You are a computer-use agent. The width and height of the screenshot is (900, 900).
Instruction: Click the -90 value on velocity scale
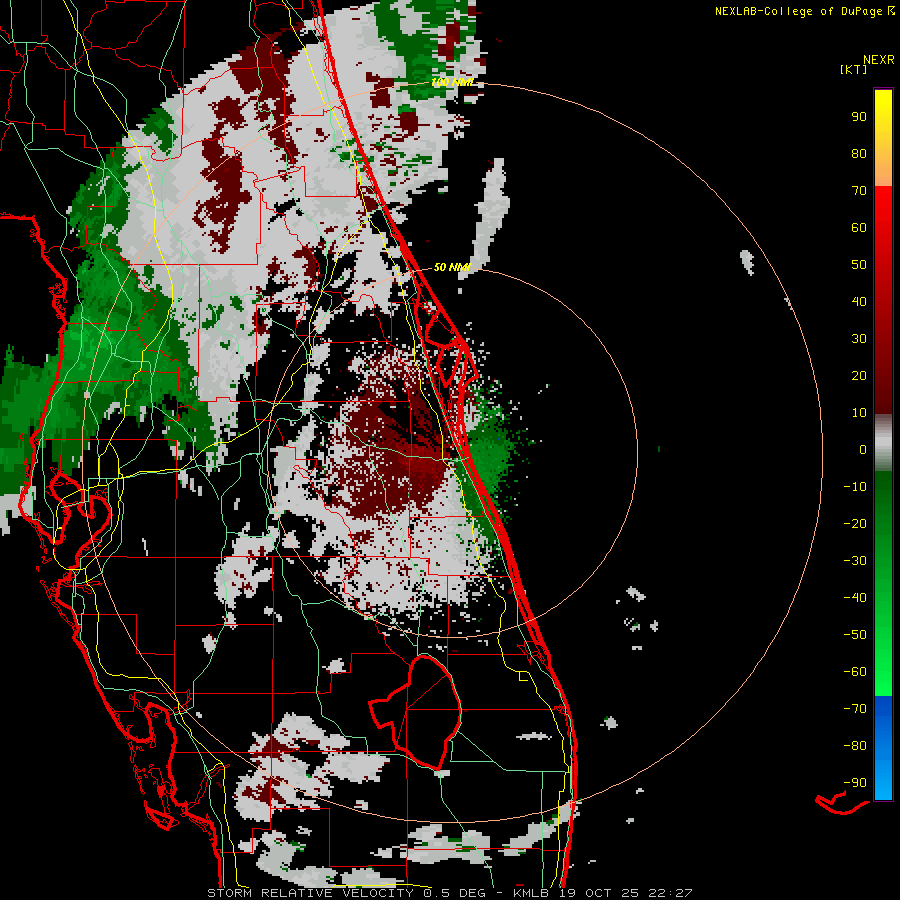(x=855, y=783)
